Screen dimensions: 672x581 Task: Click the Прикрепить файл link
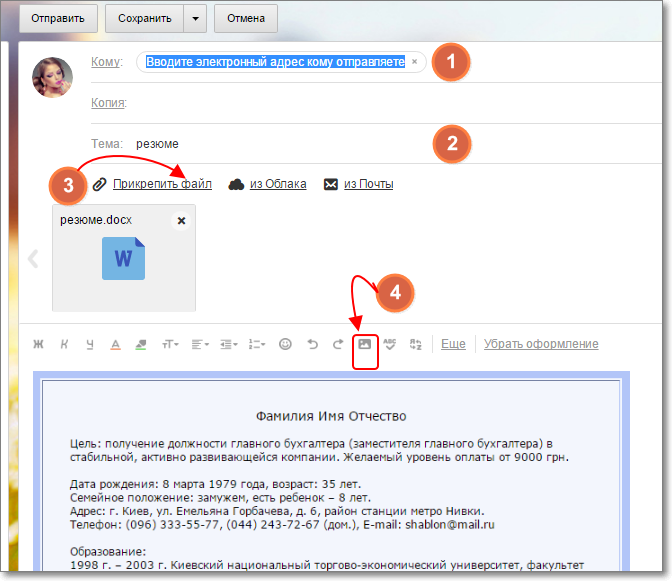pos(162,184)
